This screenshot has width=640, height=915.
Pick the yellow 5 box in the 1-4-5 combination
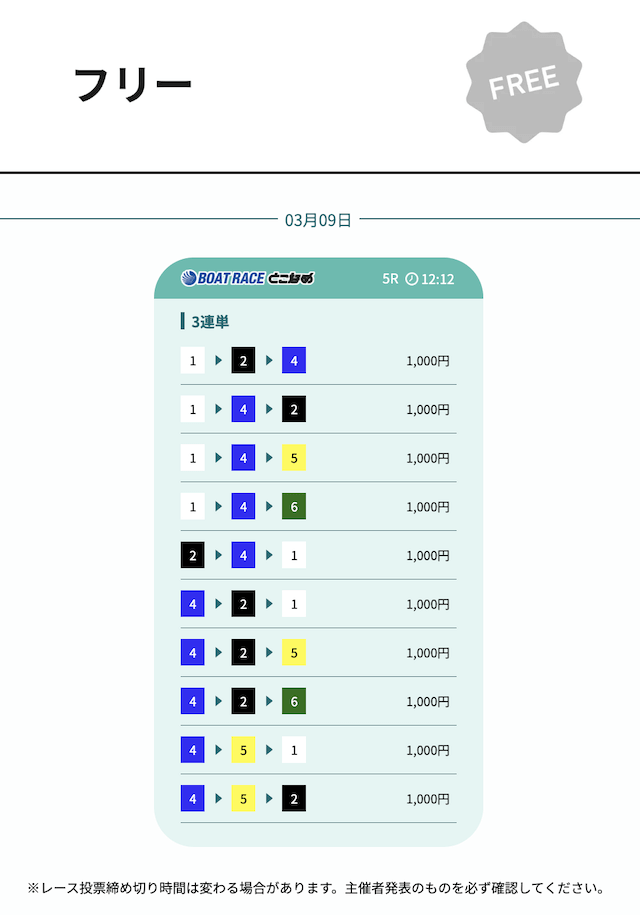pyautogui.click(x=294, y=458)
